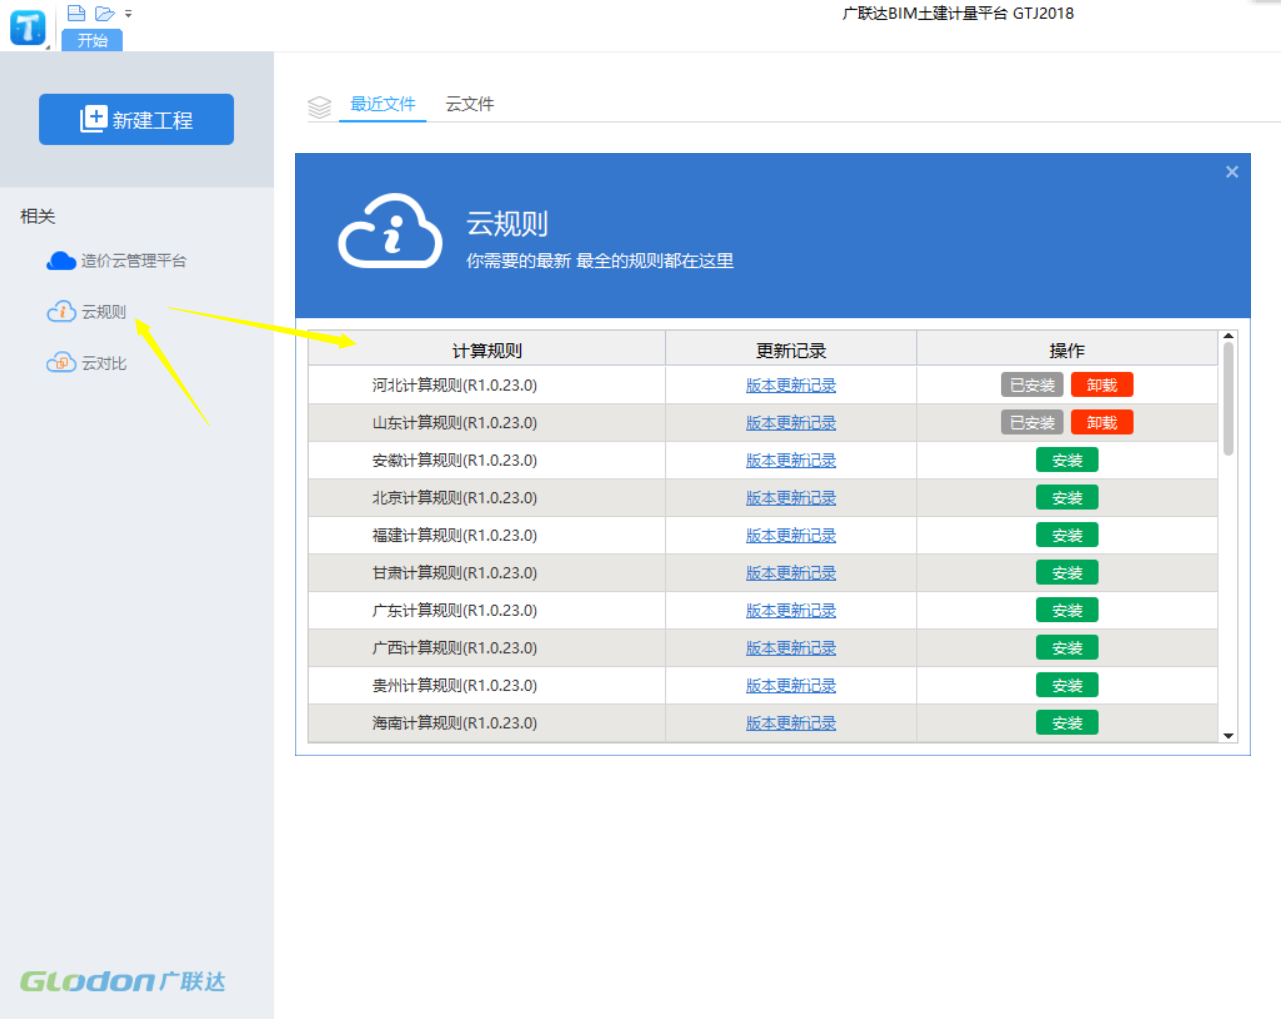Click the 计算规则 column header
1281x1019 pixels.
[487, 350]
